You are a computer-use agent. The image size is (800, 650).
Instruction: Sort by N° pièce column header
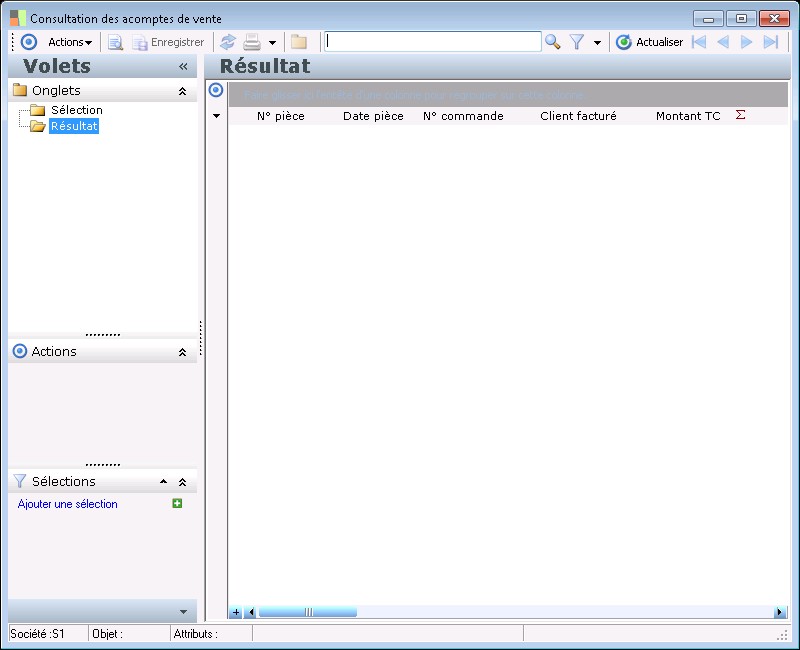coord(281,116)
